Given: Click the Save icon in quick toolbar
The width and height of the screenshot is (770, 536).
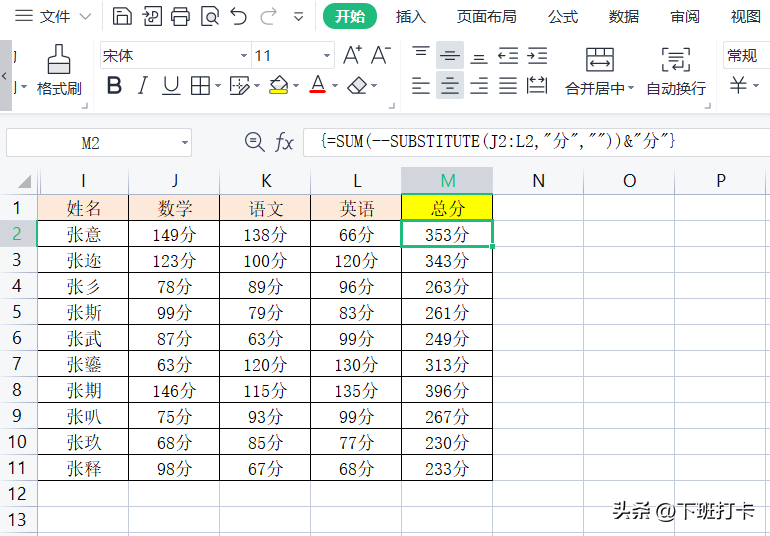Looking at the screenshot, I should 122,16.
